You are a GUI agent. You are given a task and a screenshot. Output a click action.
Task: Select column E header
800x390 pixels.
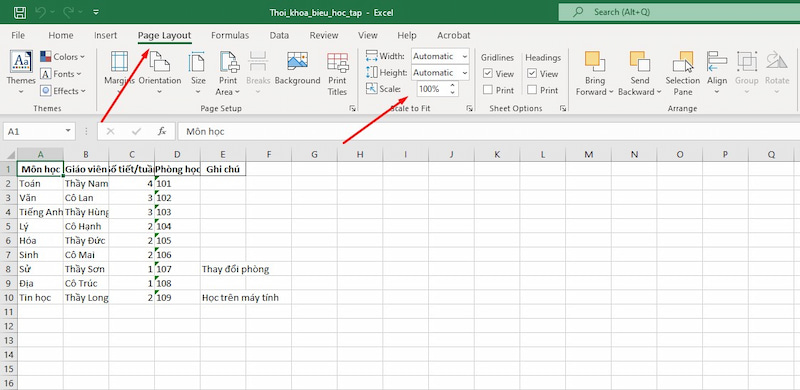click(x=223, y=154)
